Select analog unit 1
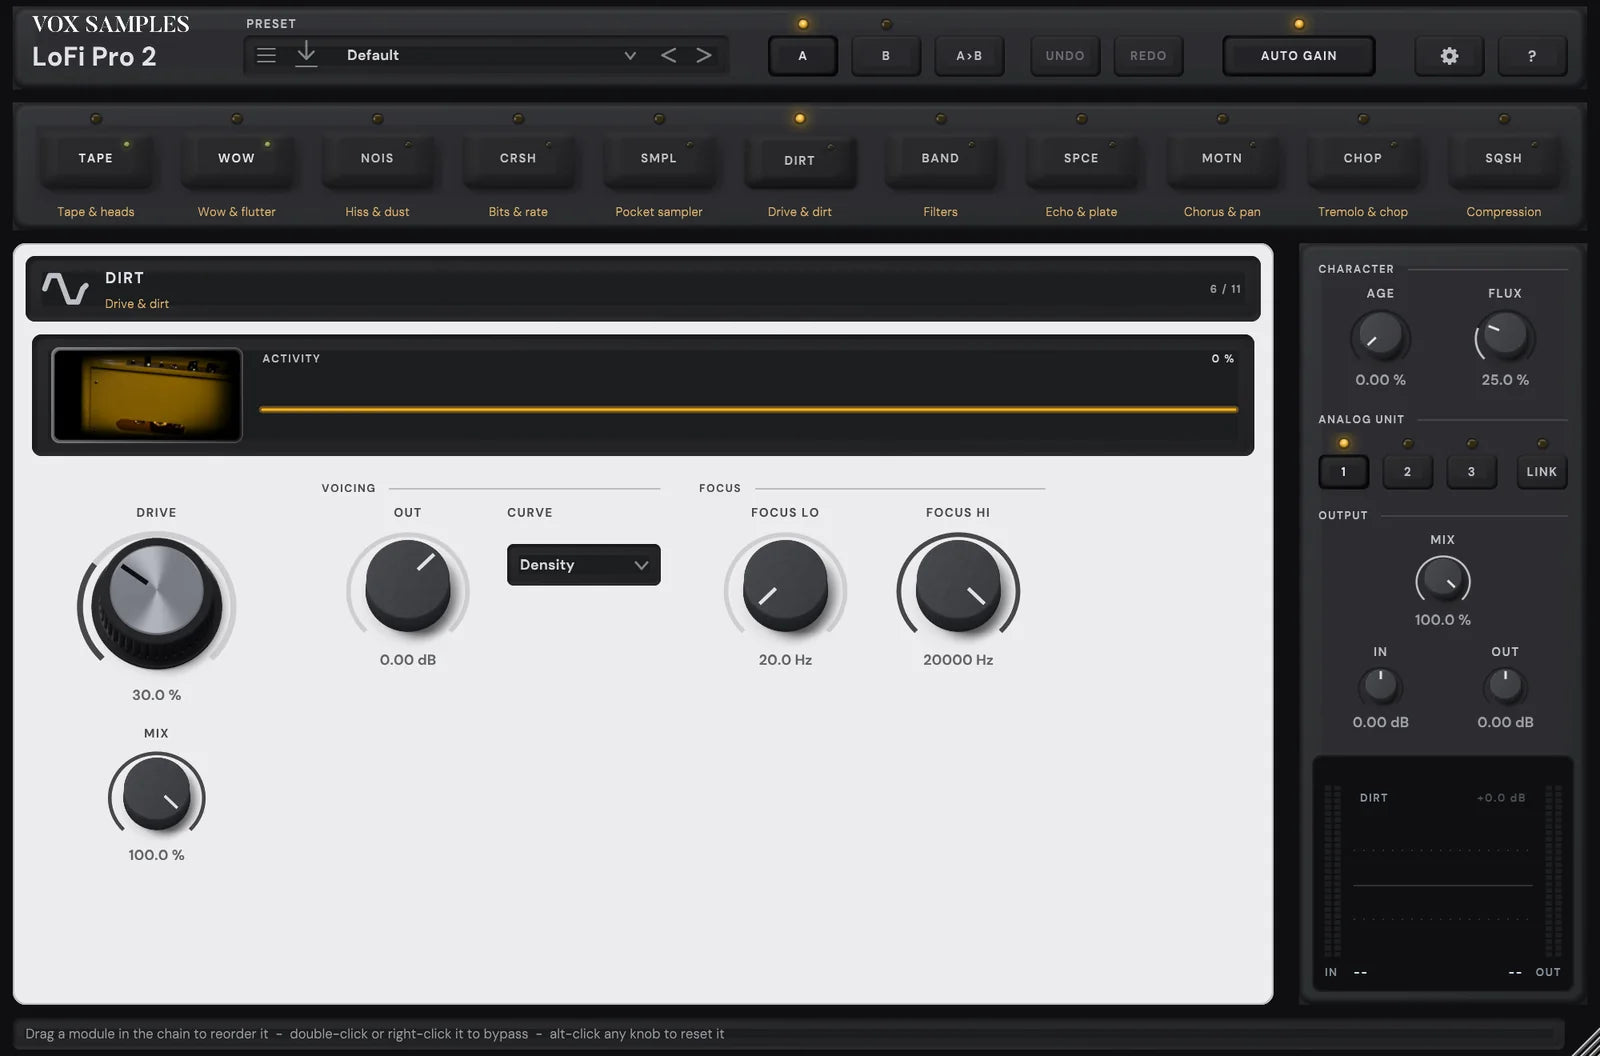The height and width of the screenshot is (1056, 1600). (x=1343, y=472)
